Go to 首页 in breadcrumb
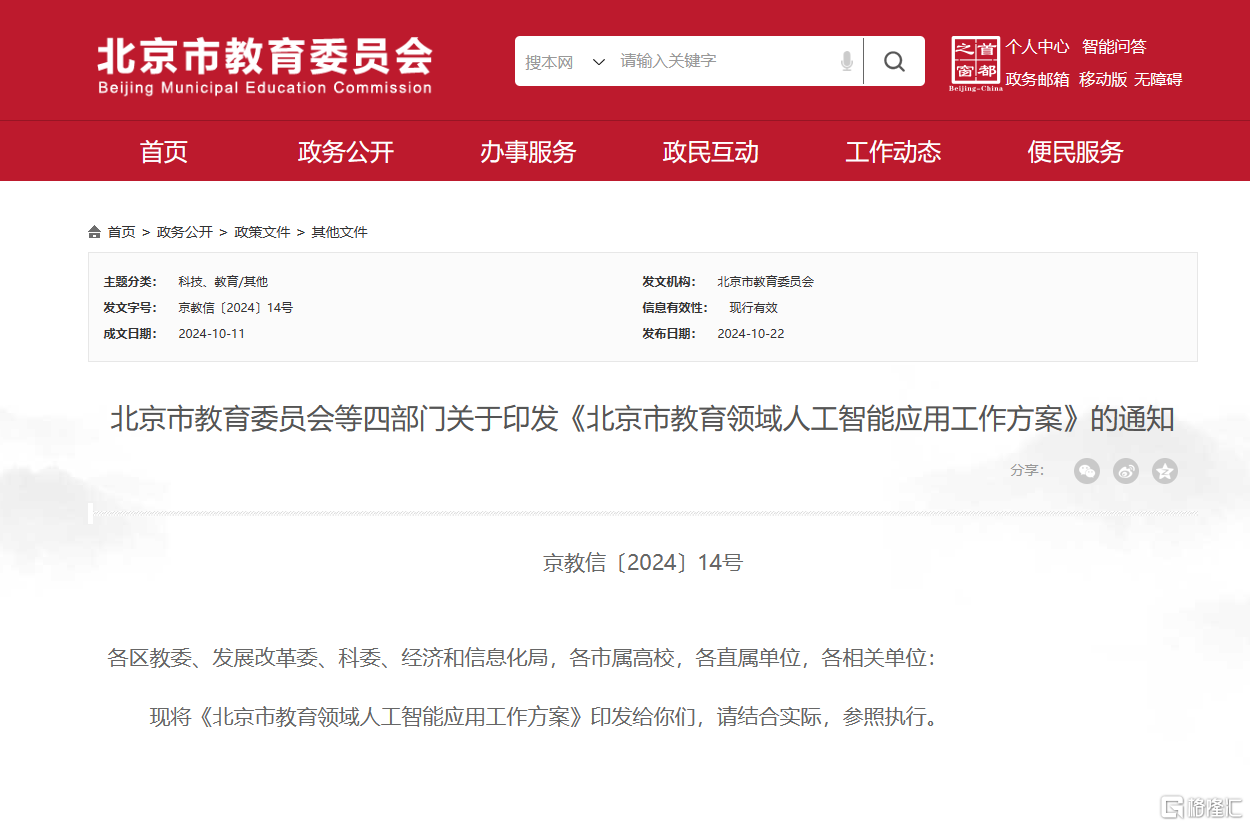The height and width of the screenshot is (827, 1250). [122, 232]
